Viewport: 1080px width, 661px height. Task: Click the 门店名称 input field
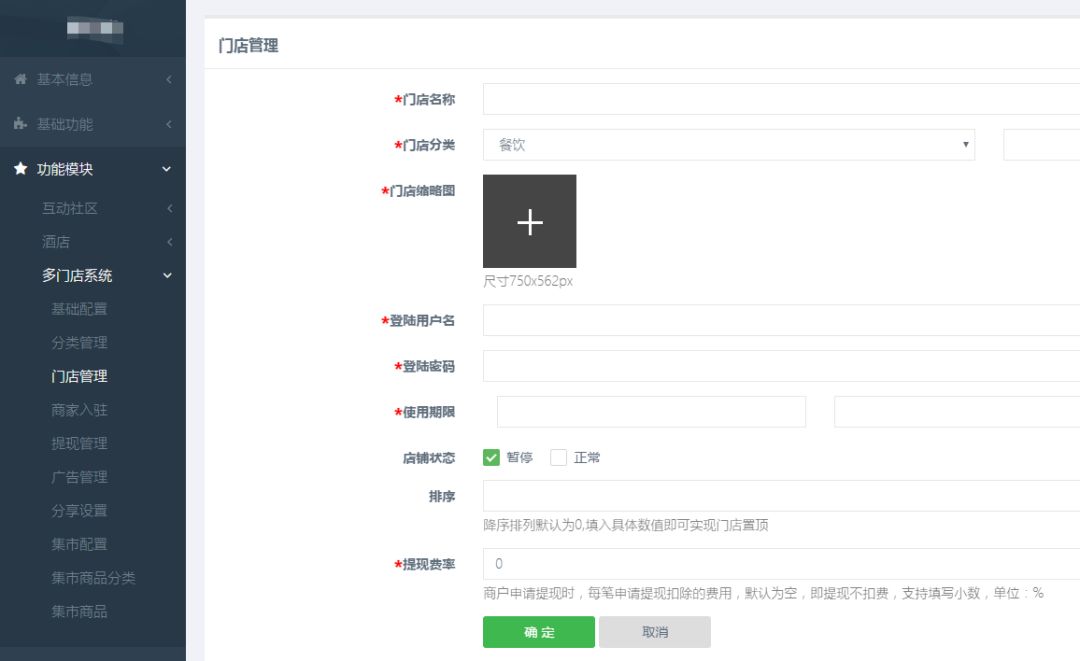coord(700,99)
